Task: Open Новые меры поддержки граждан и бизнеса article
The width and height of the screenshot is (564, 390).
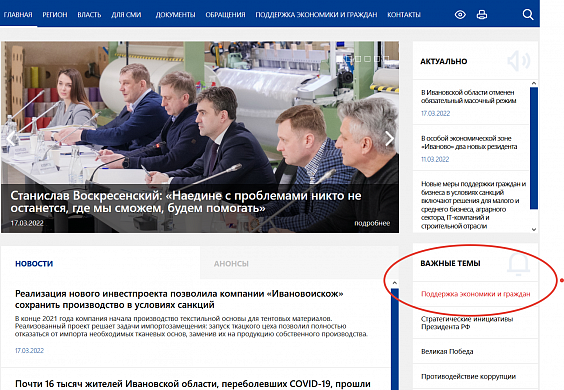Action: [473, 205]
